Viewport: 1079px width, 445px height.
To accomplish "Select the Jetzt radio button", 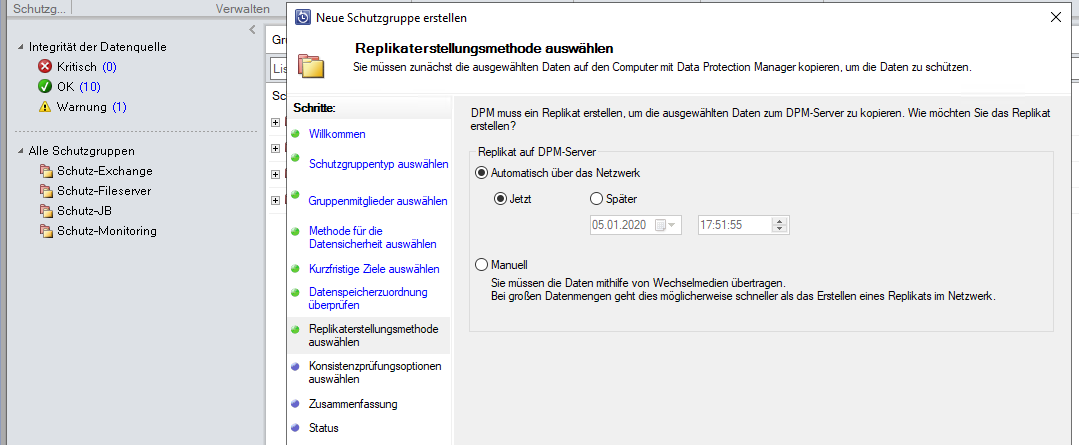I will (500, 199).
